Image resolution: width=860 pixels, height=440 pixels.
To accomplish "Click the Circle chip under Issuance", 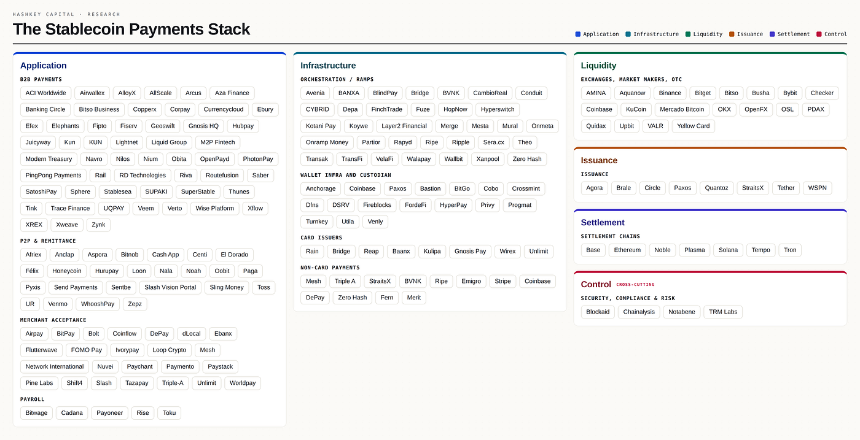I will pyautogui.click(x=652, y=188).
